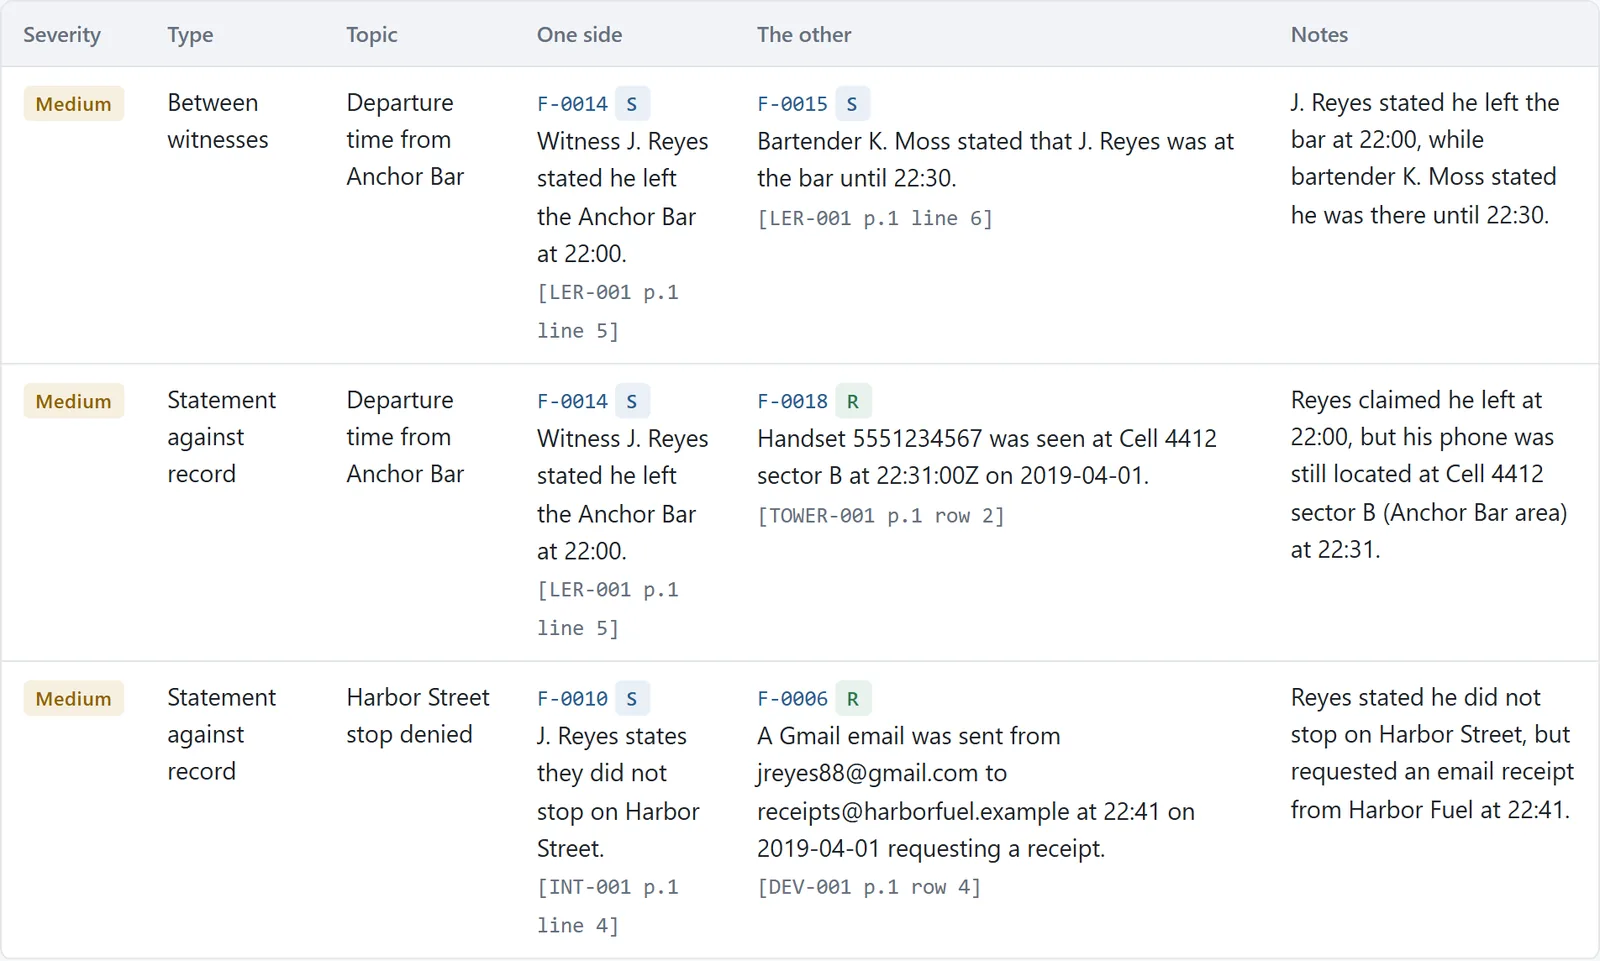Click the Between witnesses type cell
Image resolution: width=1600 pixels, height=961 pixels.
point(218,121)
